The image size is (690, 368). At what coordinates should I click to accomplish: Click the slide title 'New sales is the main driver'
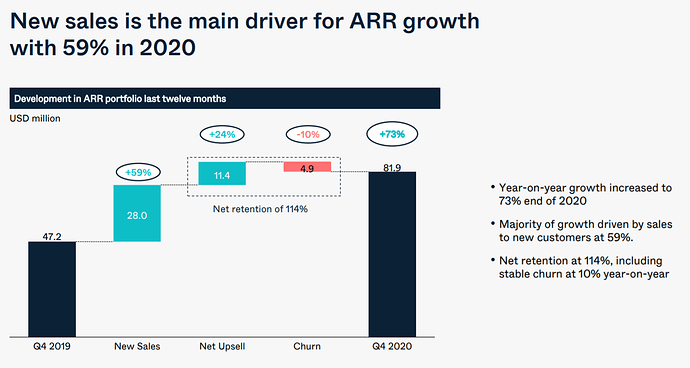(x=245, y=34)
